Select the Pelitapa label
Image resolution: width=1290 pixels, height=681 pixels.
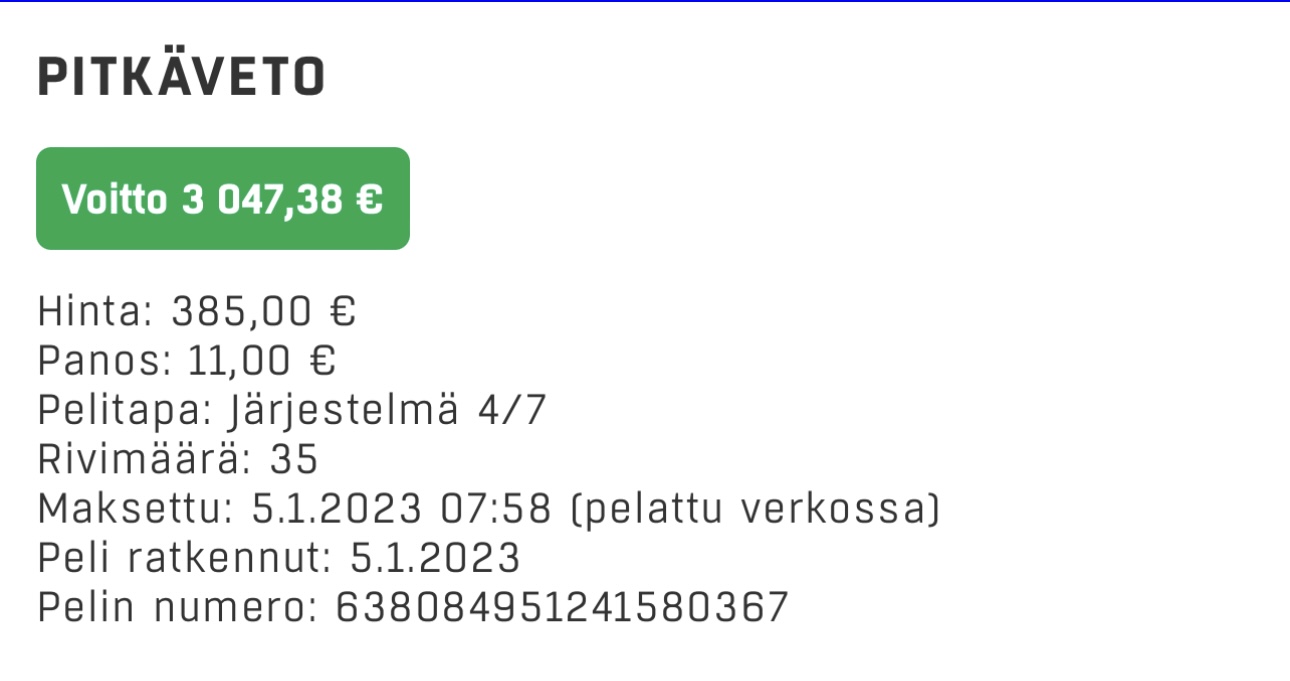tap(127, 411)
